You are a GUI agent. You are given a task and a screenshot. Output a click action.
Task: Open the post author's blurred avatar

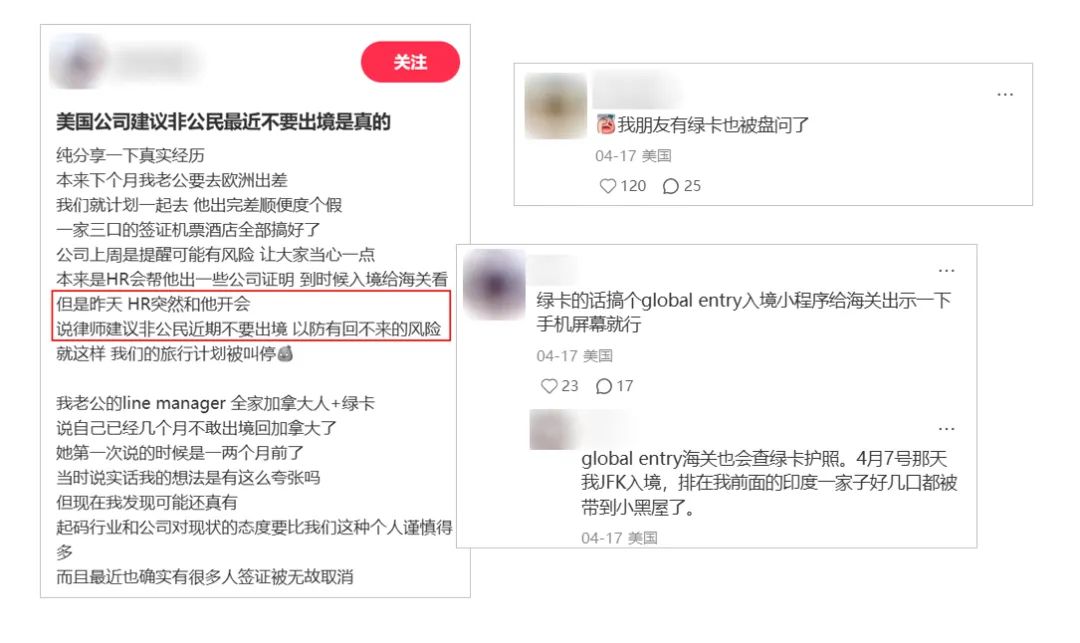pos(79,63)
